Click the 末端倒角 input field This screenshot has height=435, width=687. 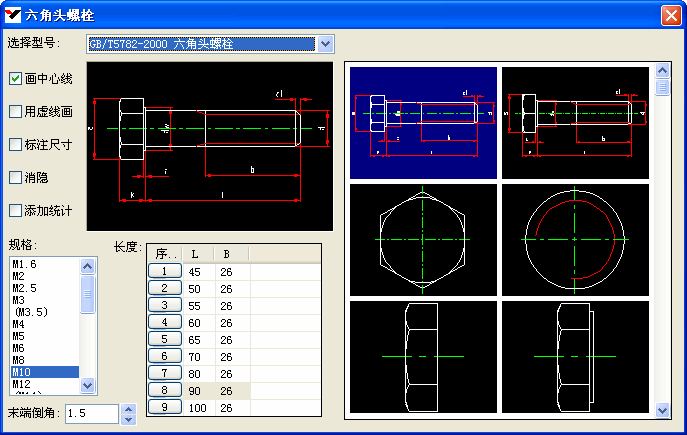(x=91, y=413)
